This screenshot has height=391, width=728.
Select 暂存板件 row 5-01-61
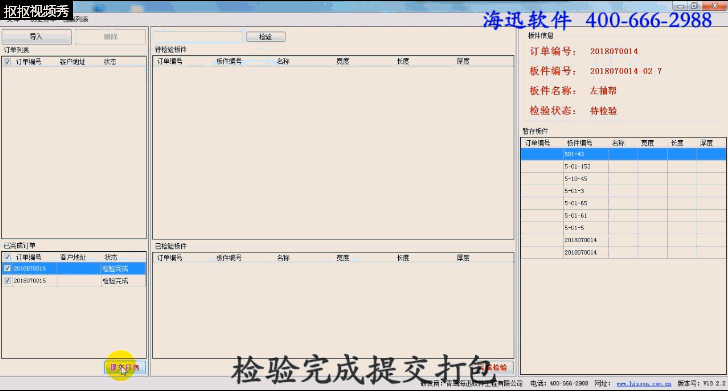coord(623,215)
